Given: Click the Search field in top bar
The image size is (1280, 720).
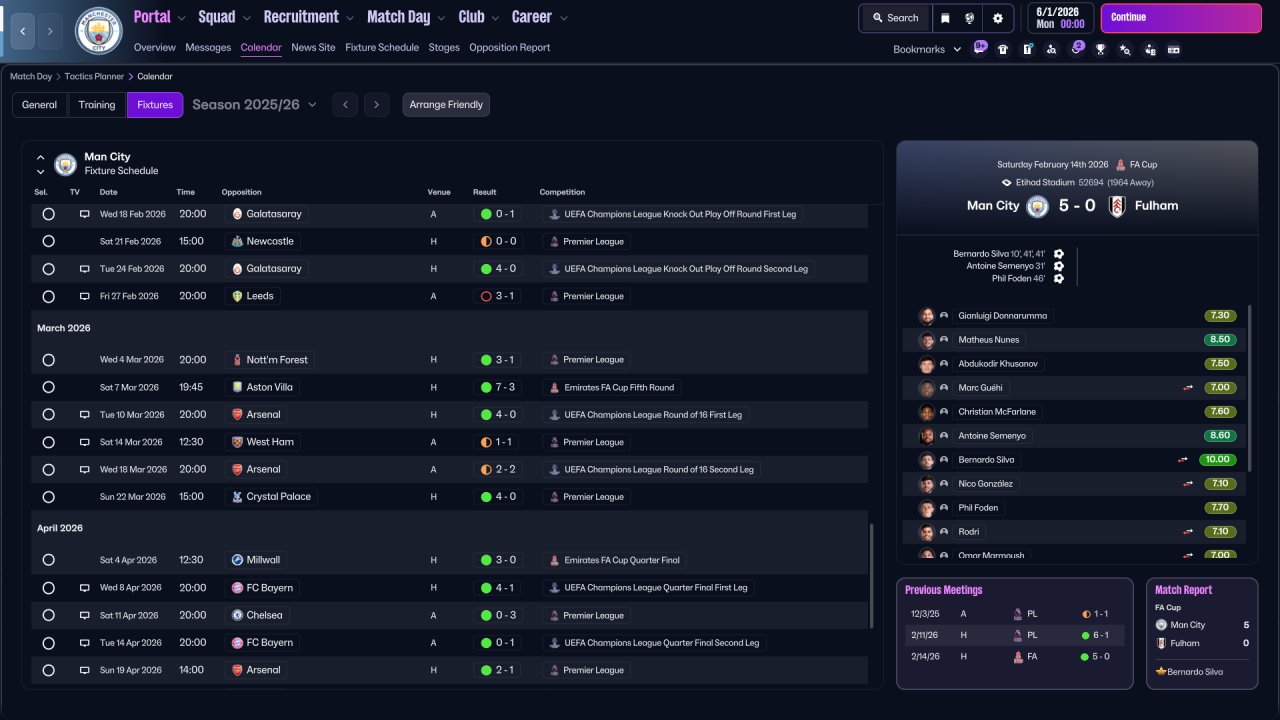Looking at the screenshot, I should point(895,18).
